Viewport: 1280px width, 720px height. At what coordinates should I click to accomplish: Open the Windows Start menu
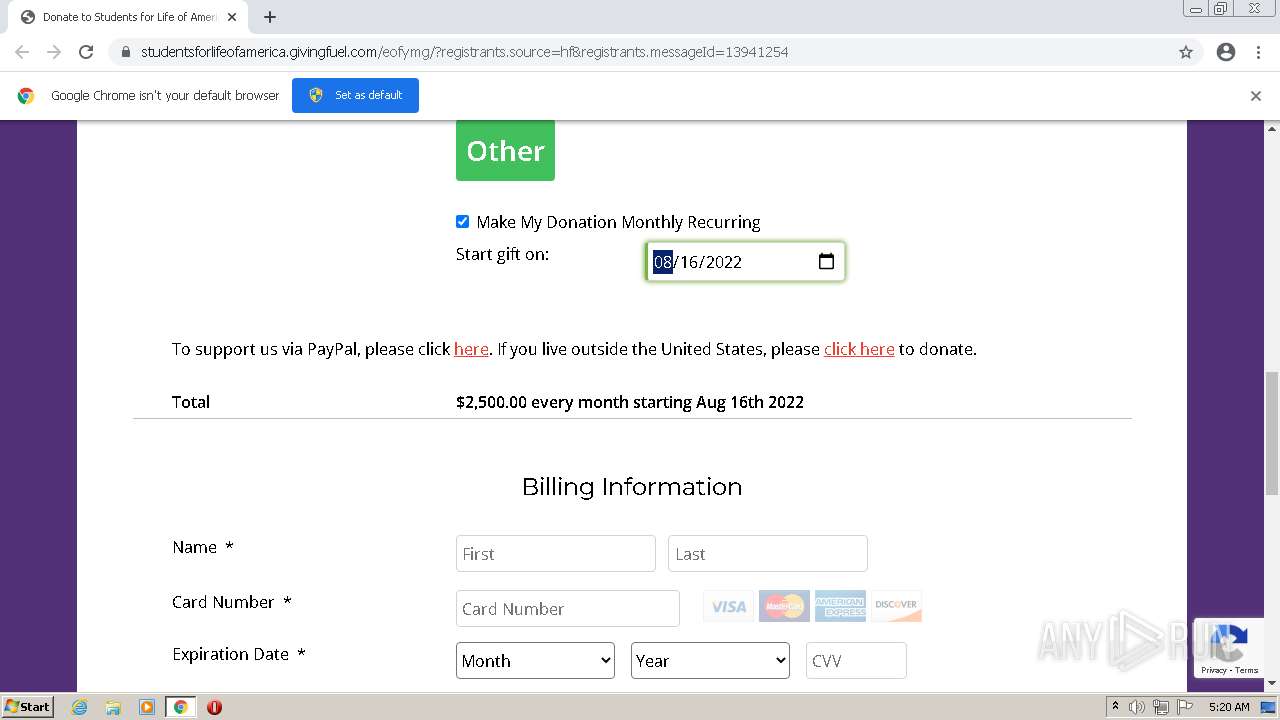tap(28, 707)
